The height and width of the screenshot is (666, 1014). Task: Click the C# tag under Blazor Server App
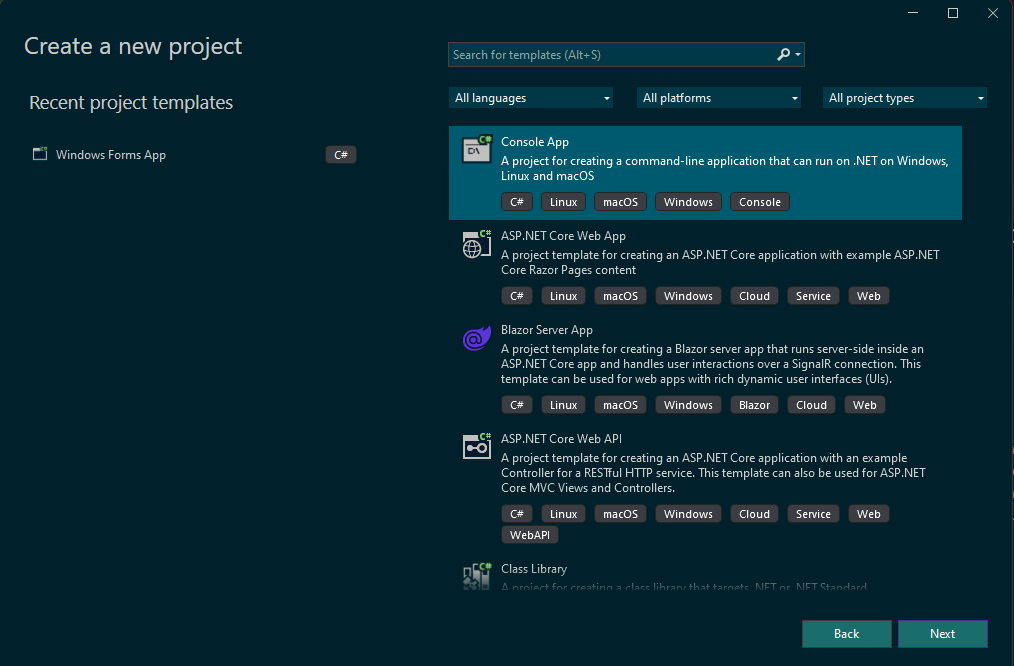(517, 405)
